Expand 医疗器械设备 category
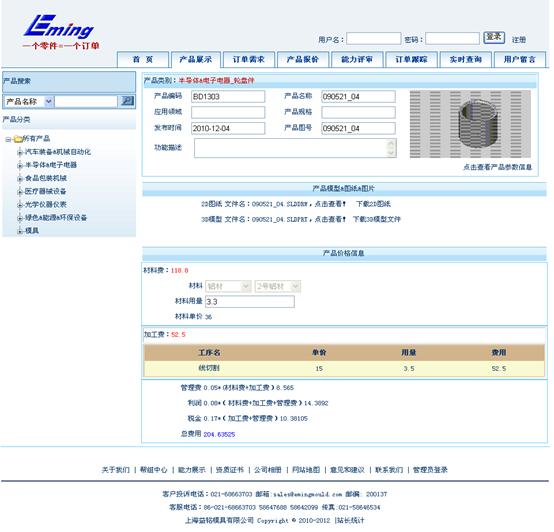 tap(20, 192)
